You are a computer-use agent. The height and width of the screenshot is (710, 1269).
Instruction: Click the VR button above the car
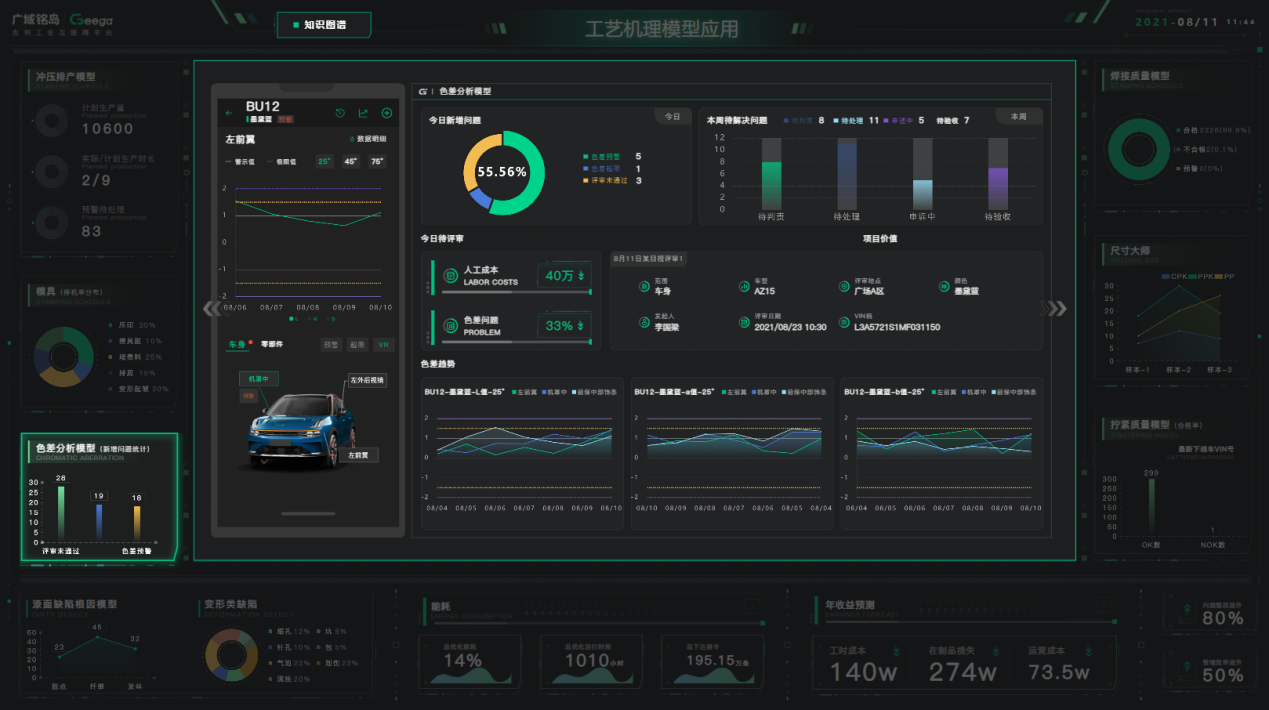(383, 345)
